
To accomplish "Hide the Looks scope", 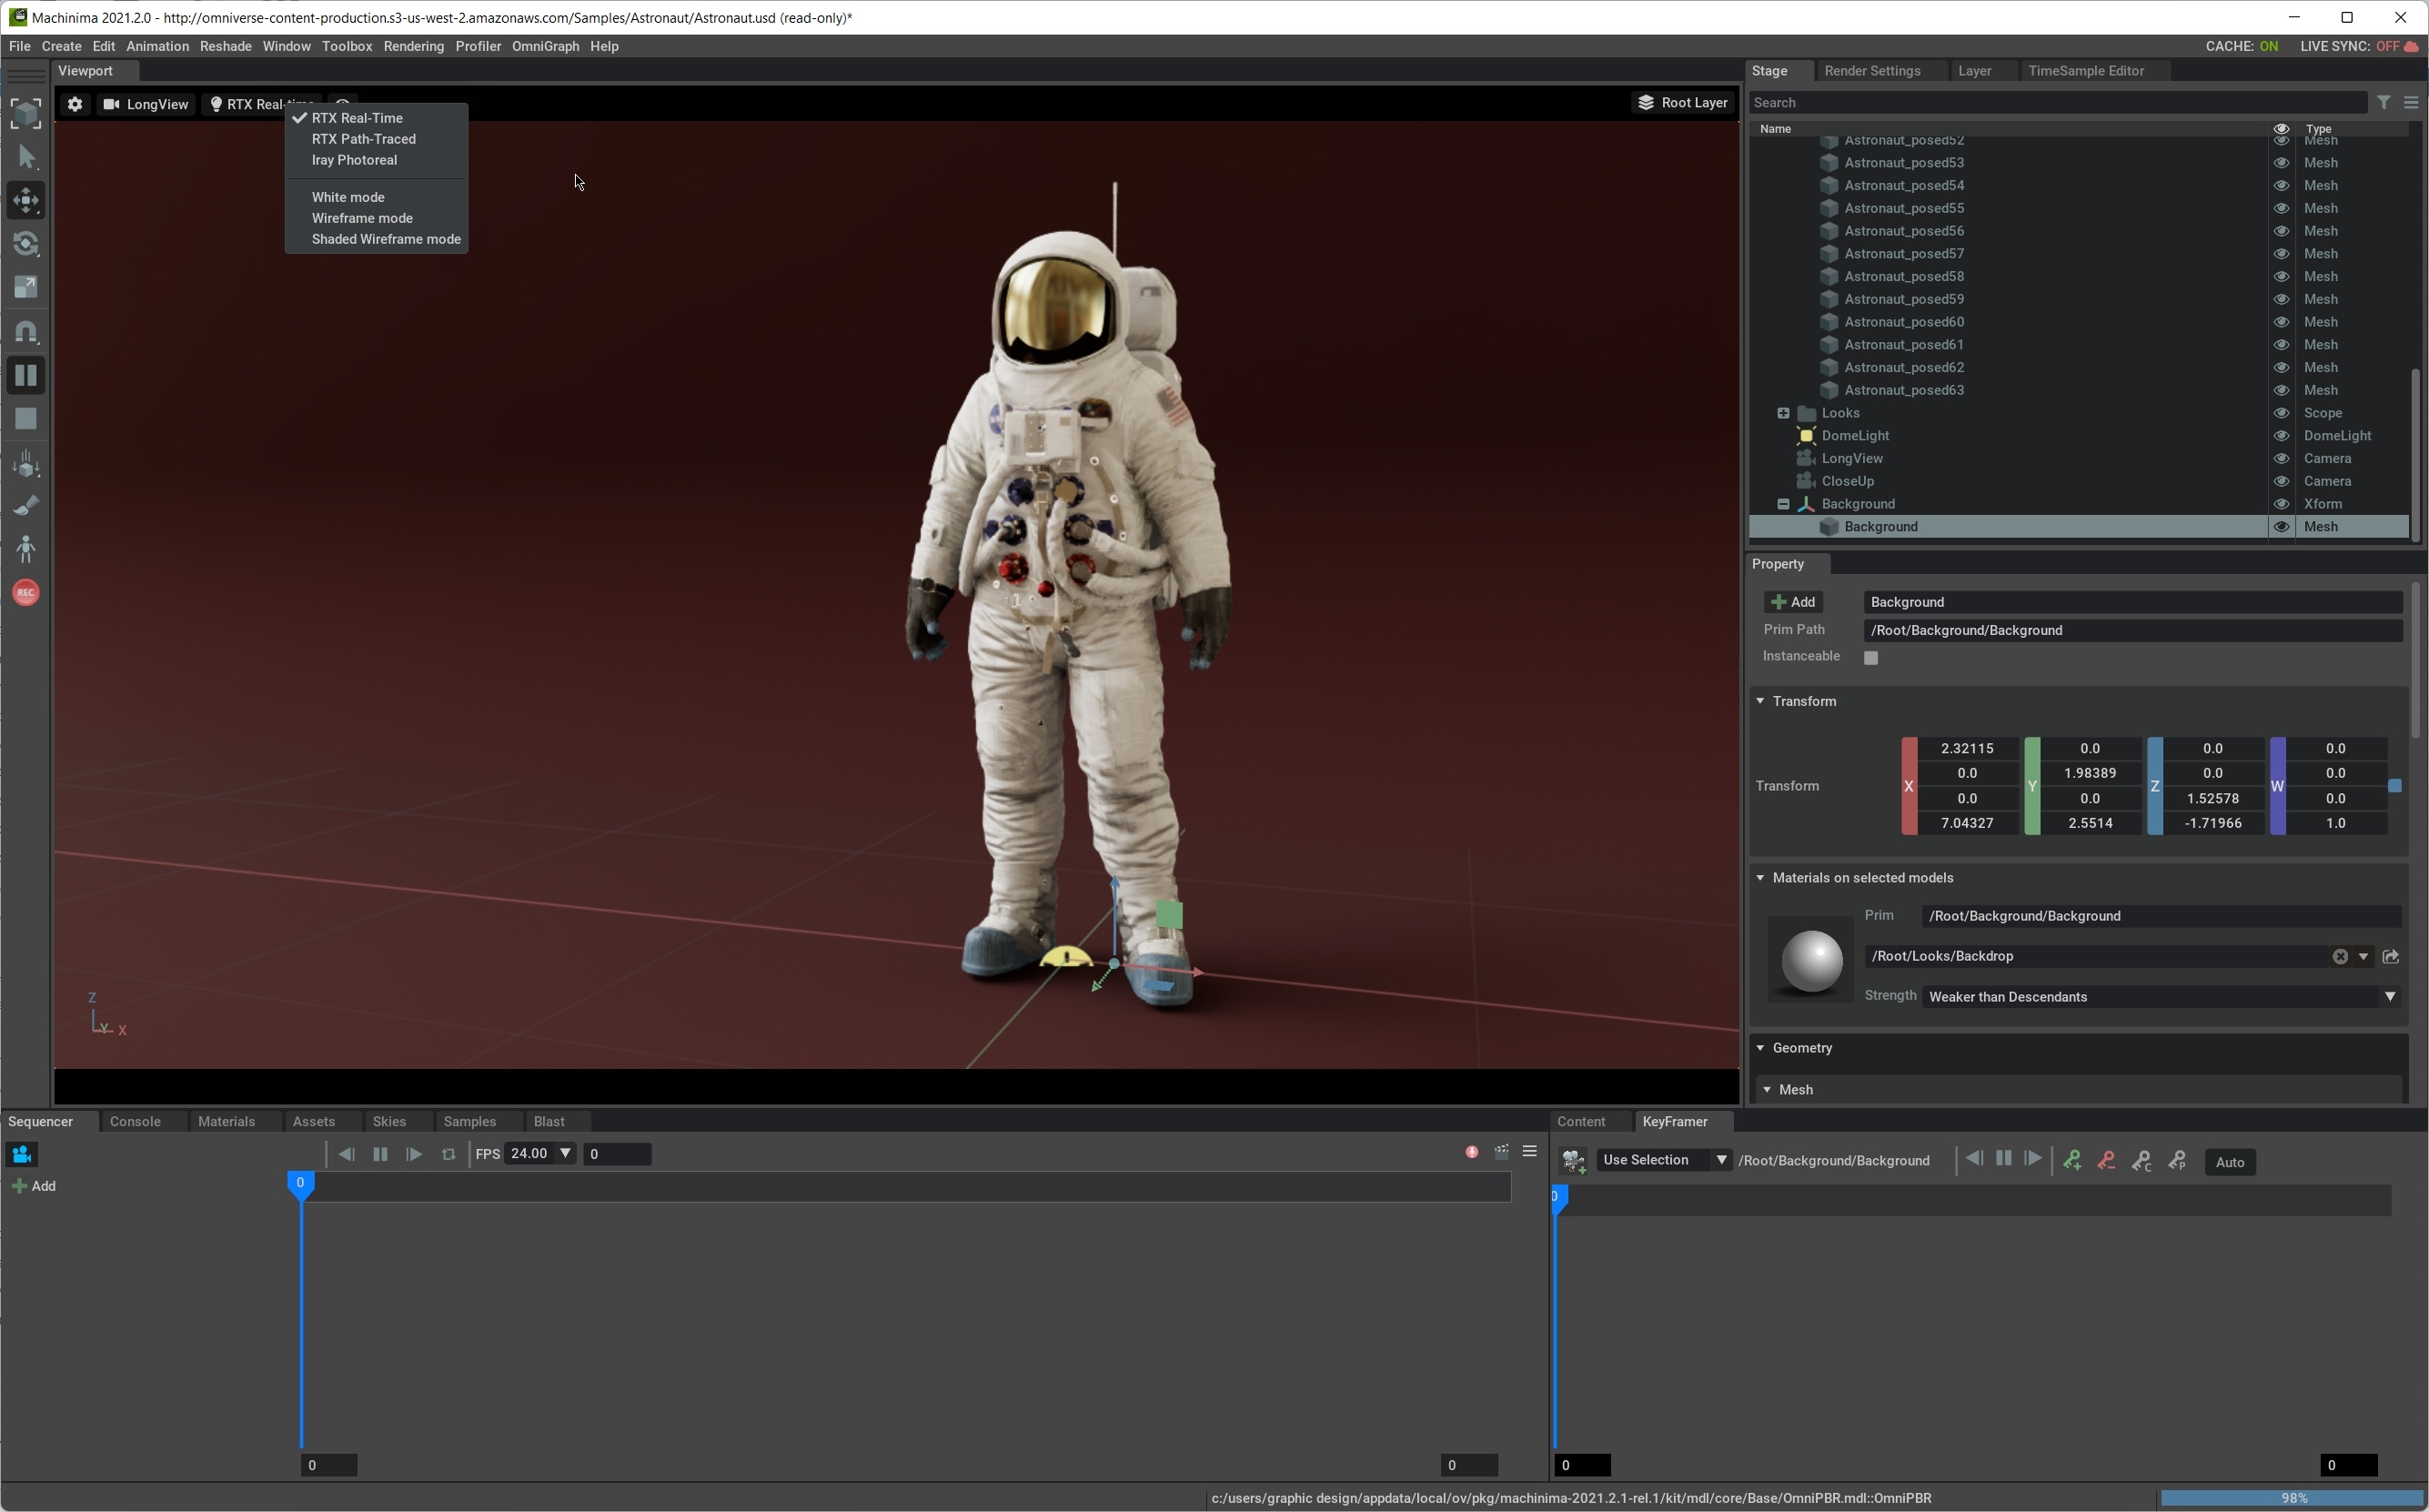I will (2281, 413).
